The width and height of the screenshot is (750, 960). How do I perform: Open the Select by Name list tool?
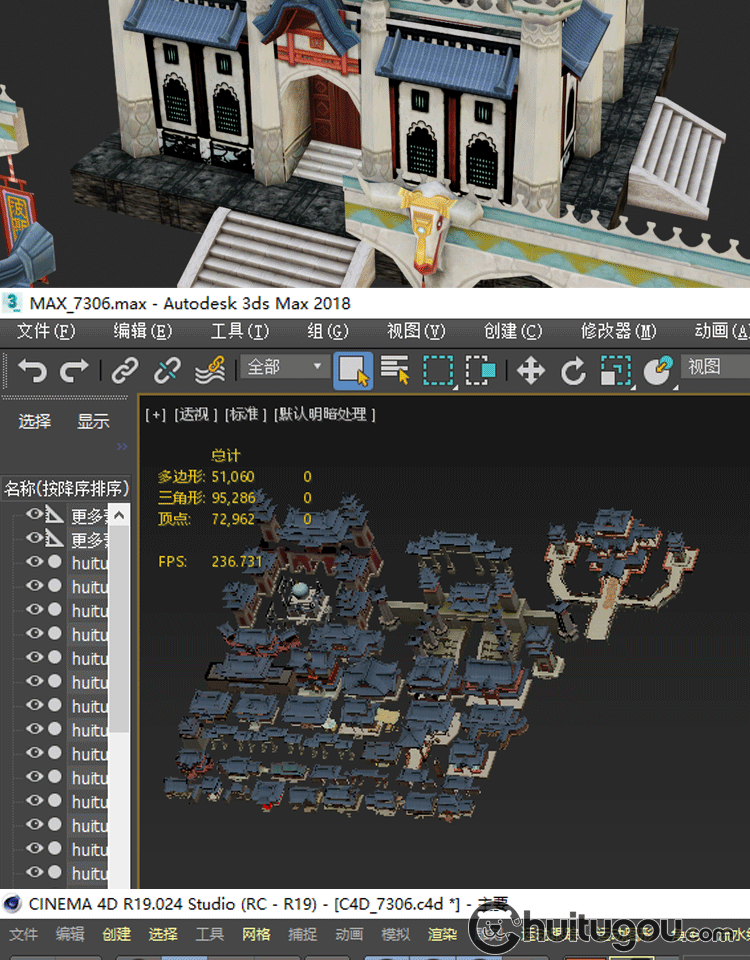(x=396, y=370)
